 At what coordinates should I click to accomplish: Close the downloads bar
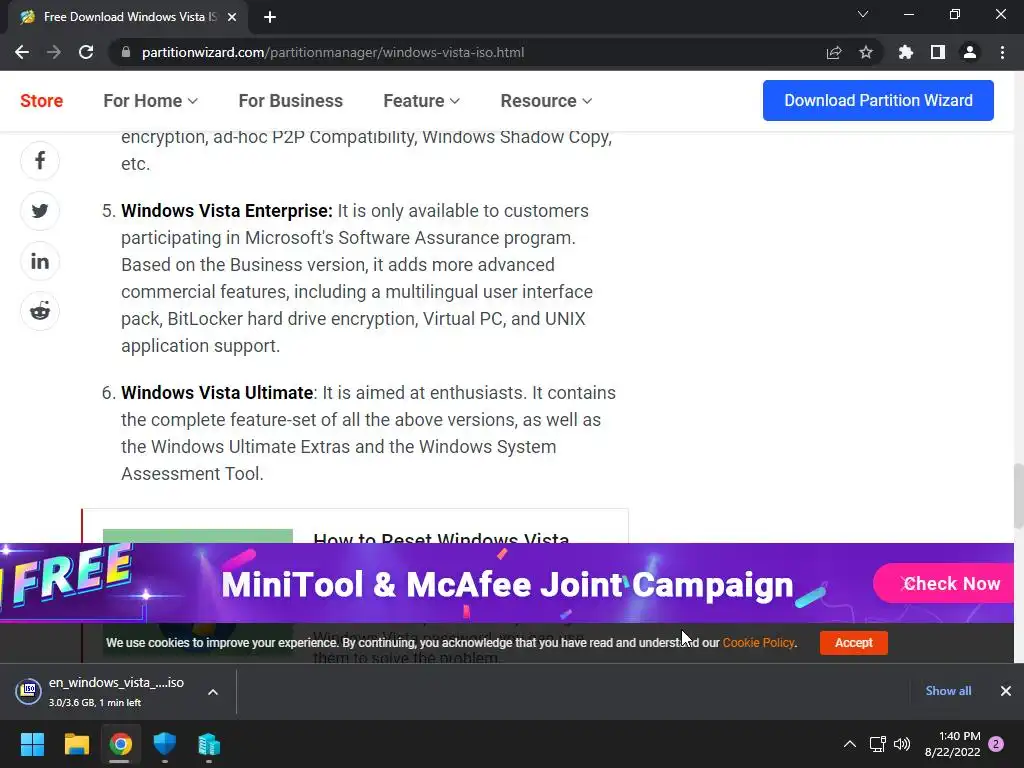(1006, 691)
